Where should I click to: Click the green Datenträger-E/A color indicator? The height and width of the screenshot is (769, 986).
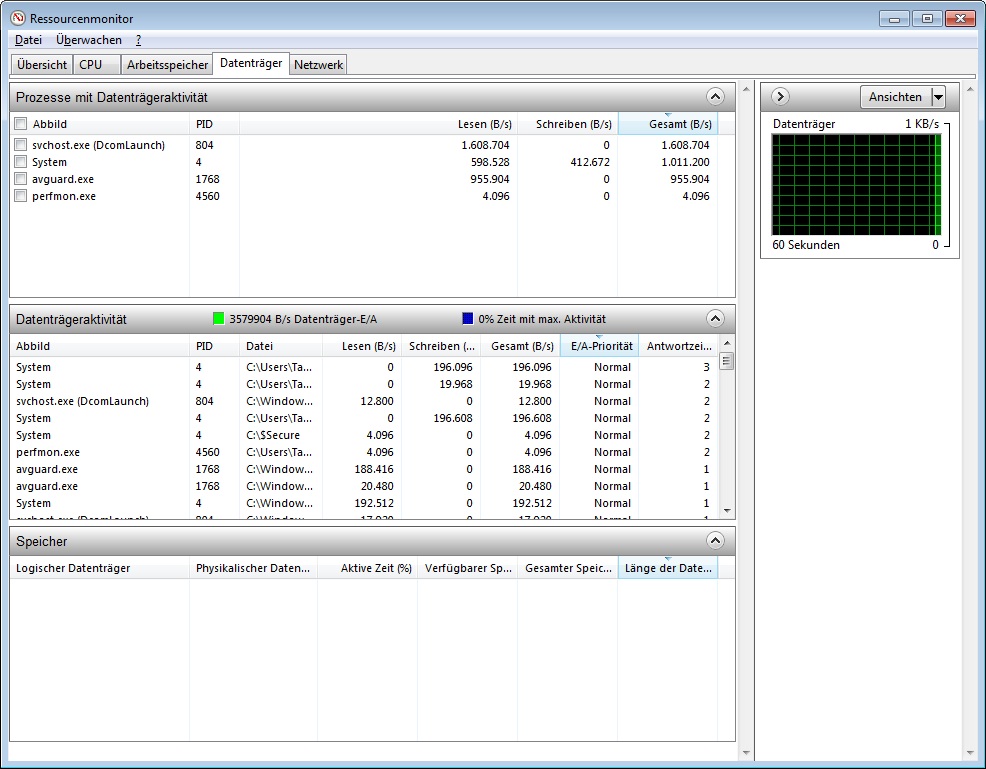218,319
